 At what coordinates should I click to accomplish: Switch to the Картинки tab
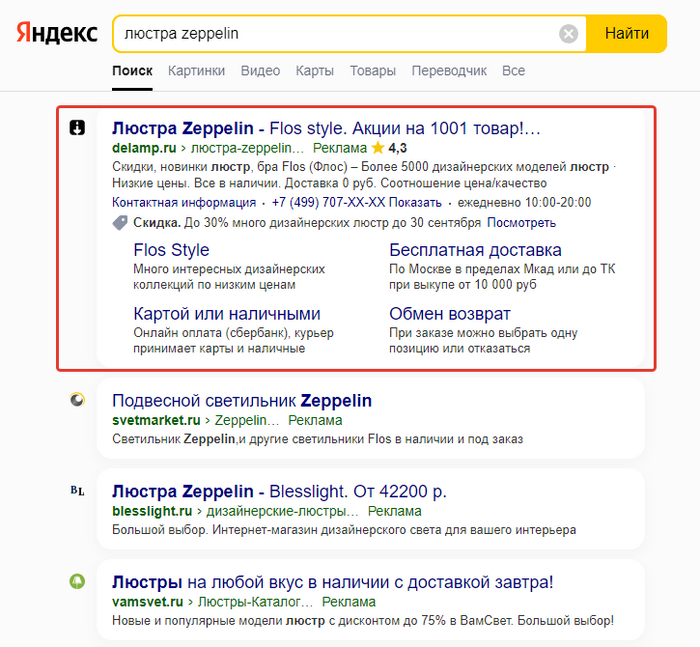pyautogui.click(x=196, y=71)
